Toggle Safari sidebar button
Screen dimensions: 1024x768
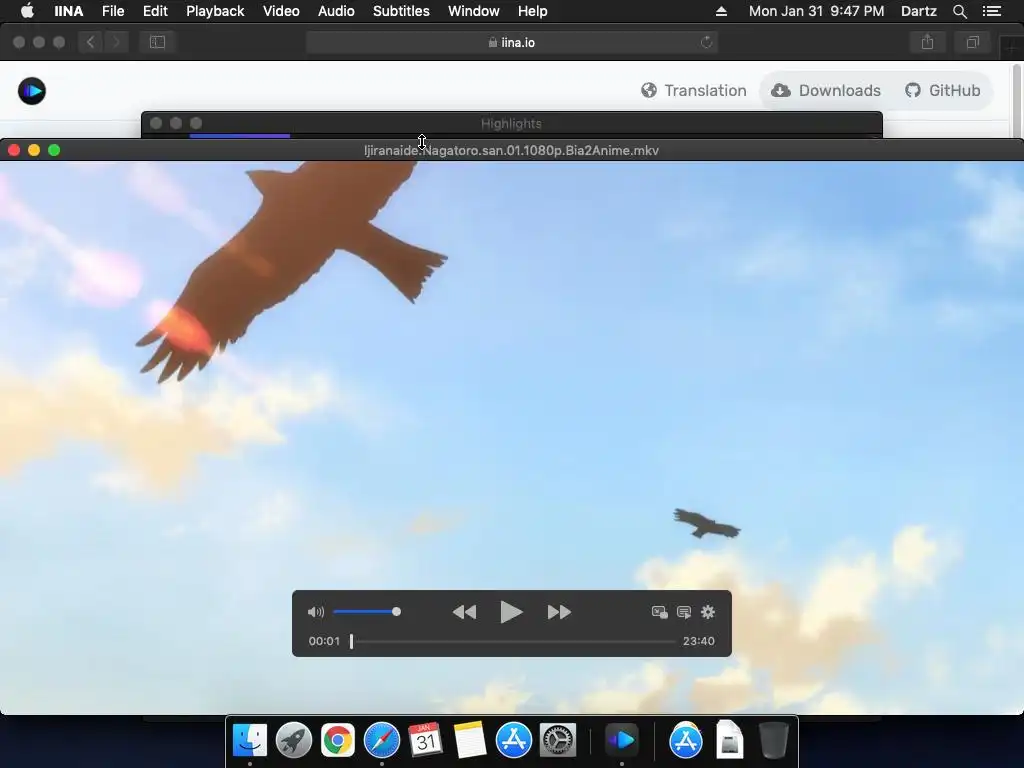157,42
